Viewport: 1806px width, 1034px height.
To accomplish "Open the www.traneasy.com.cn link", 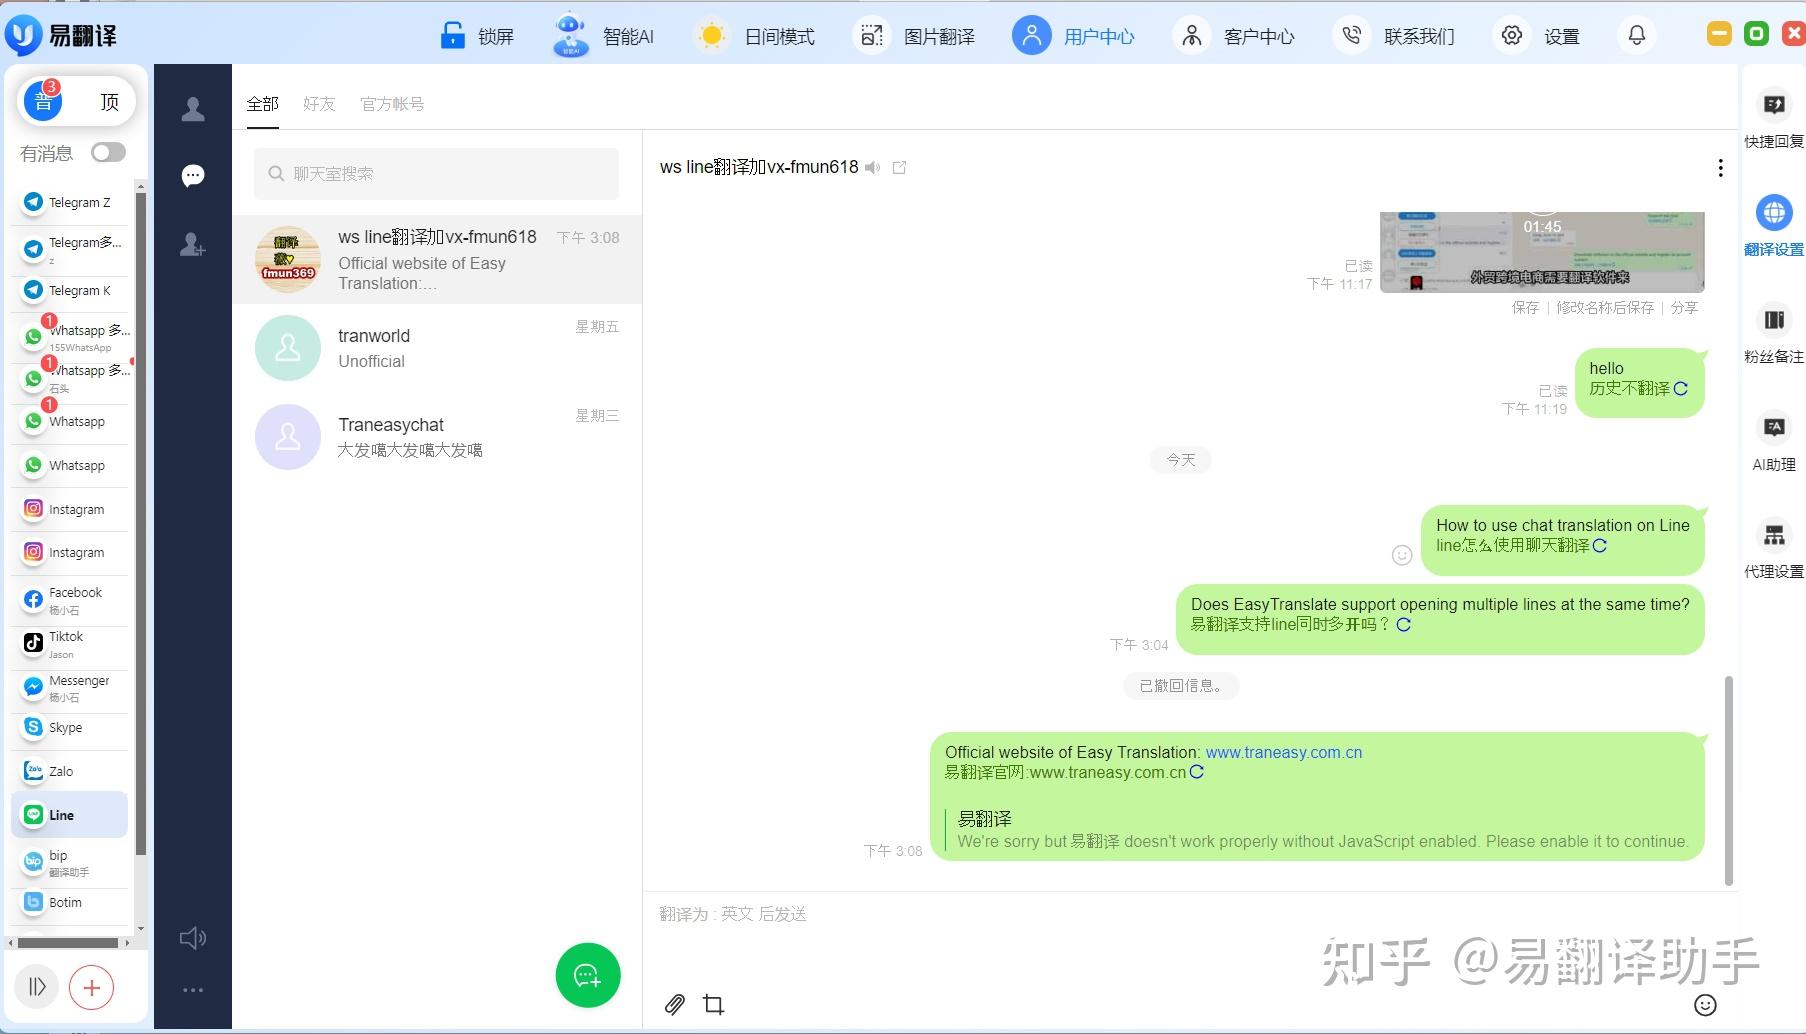I will [1283, 752].
